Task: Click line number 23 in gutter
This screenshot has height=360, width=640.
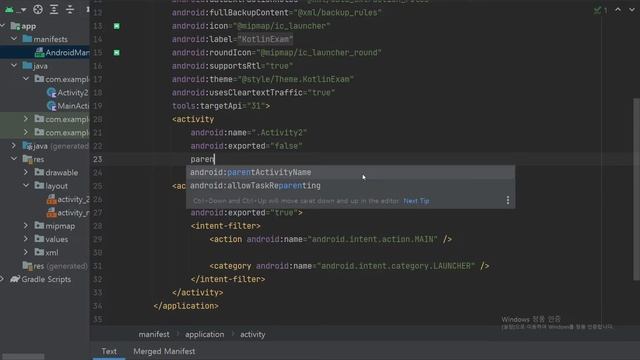Action: [x=98, y=159]
